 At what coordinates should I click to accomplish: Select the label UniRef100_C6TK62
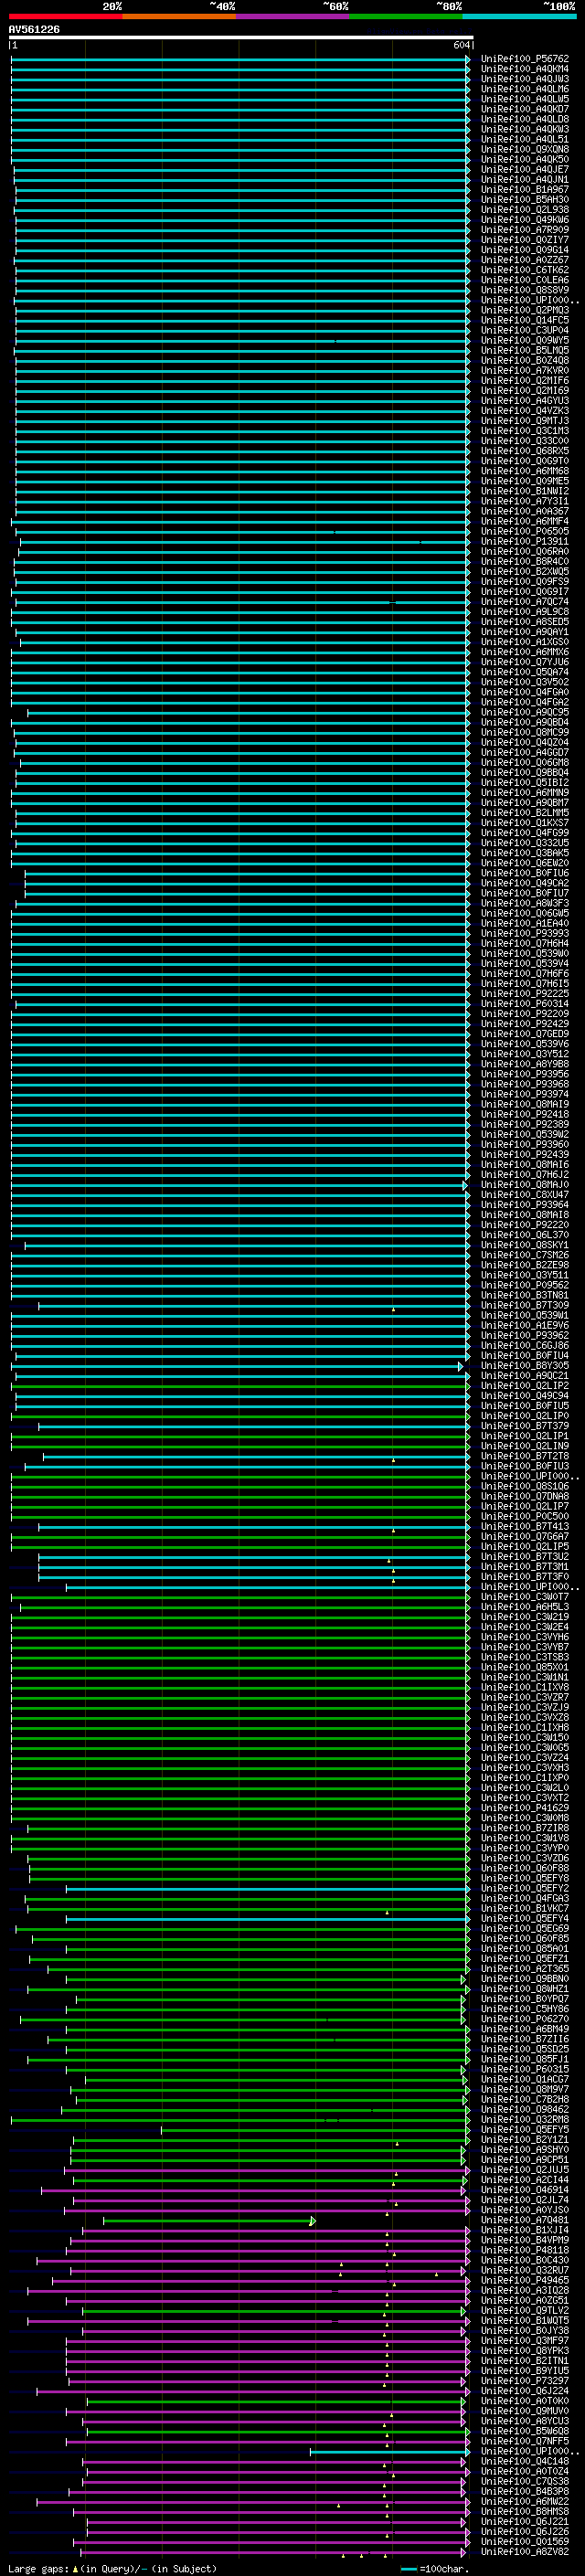(525, 270)
